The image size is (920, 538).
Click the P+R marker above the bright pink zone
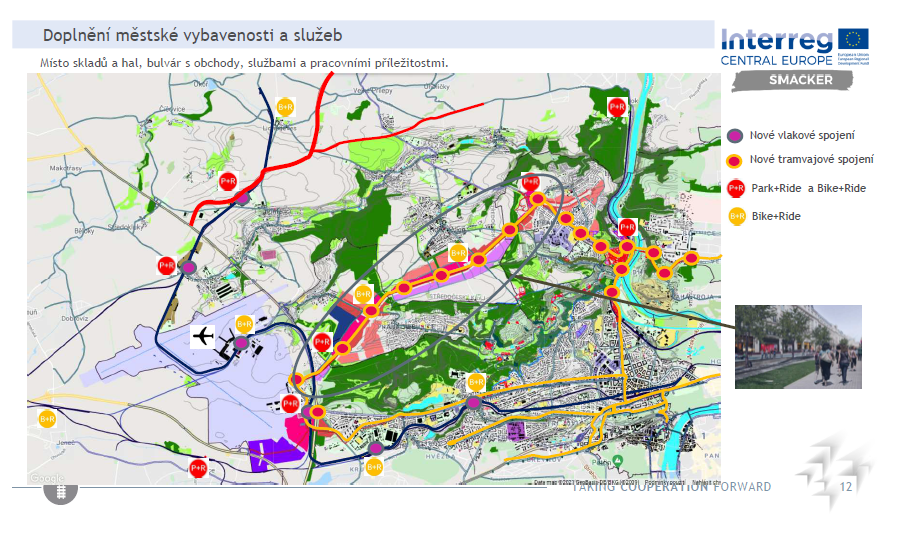[290, 404]
